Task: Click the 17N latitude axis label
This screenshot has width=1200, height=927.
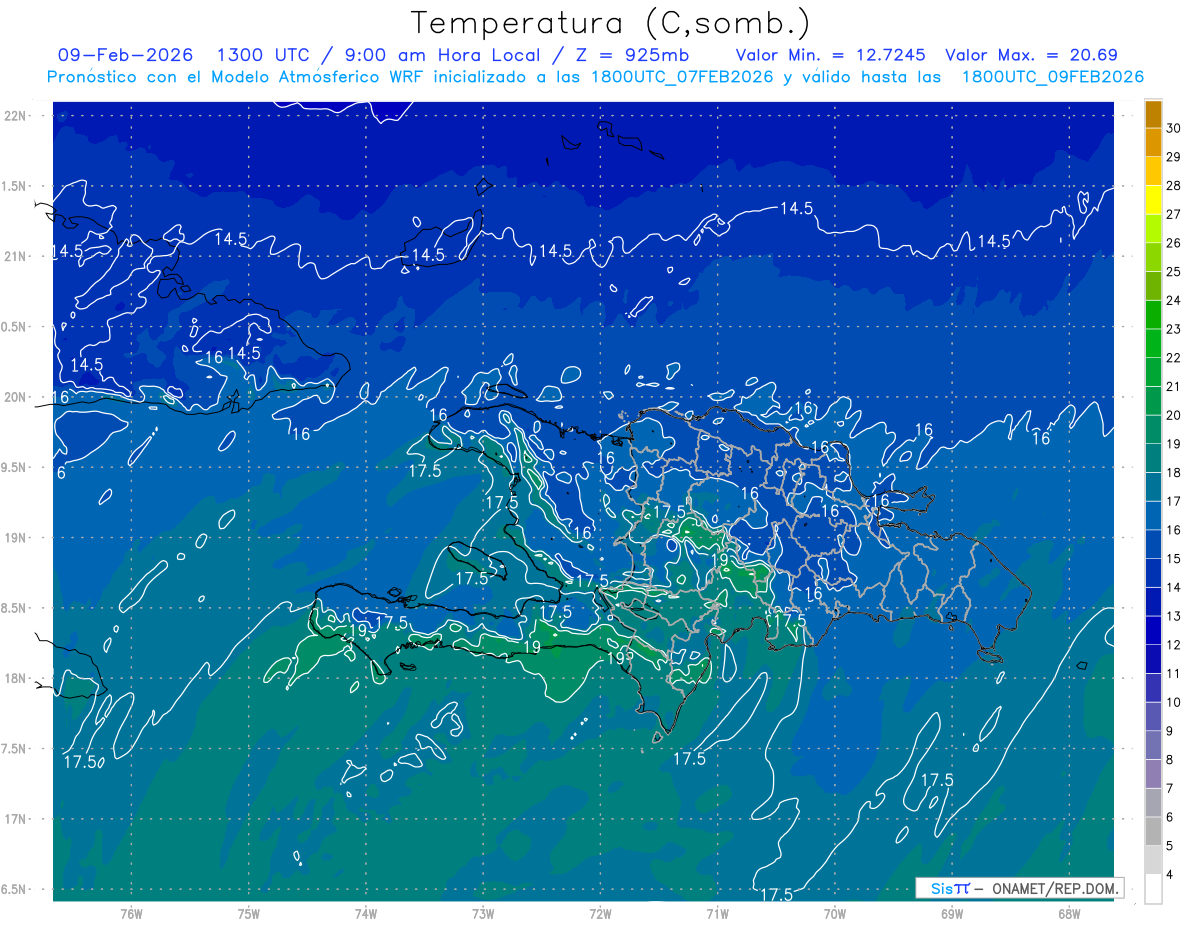Action: (x=16, y=819)
